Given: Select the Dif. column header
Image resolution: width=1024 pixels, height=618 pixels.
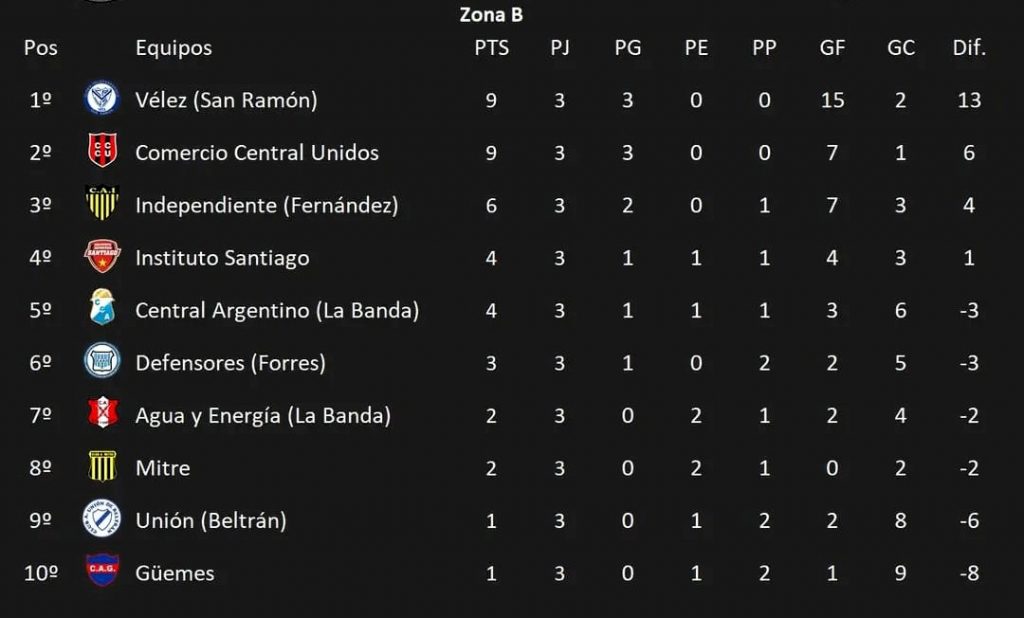Looking at the screenshot, I should [x=969, y=48].
